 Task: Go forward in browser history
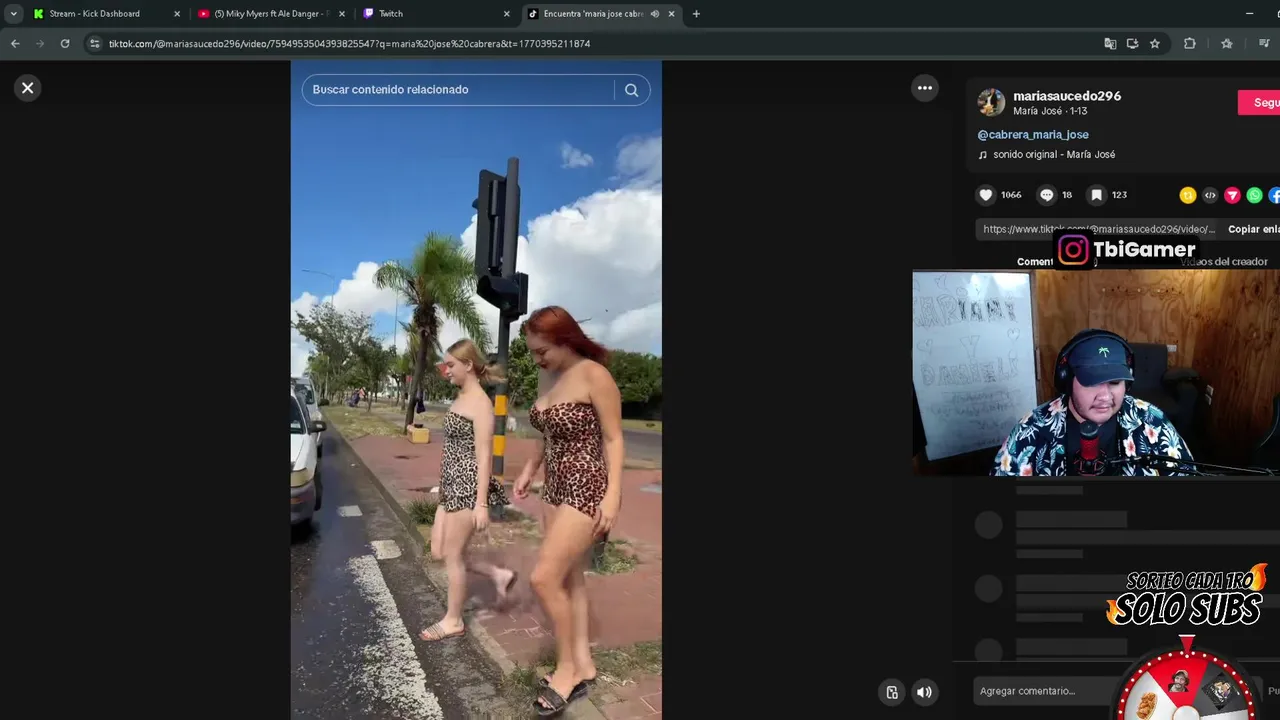[40, 44]
